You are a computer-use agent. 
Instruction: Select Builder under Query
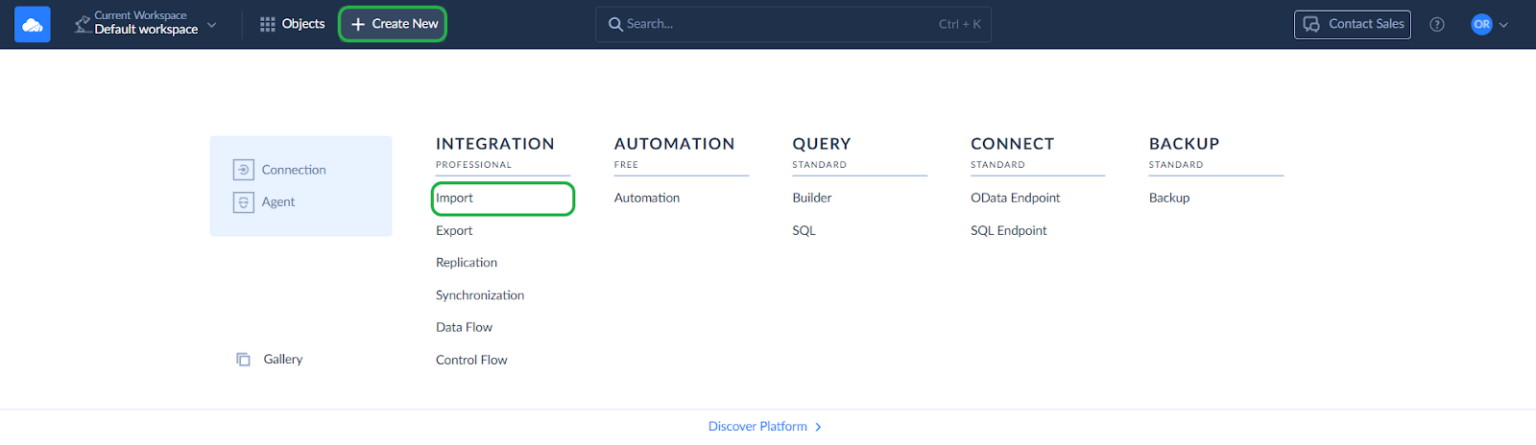pyautogui.click(x=812, y=198)
